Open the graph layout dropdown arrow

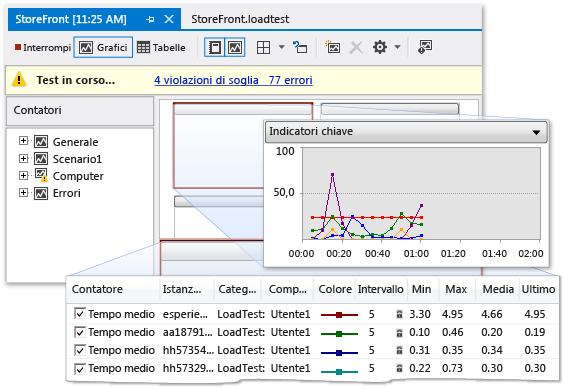click(x=282, y=47)
